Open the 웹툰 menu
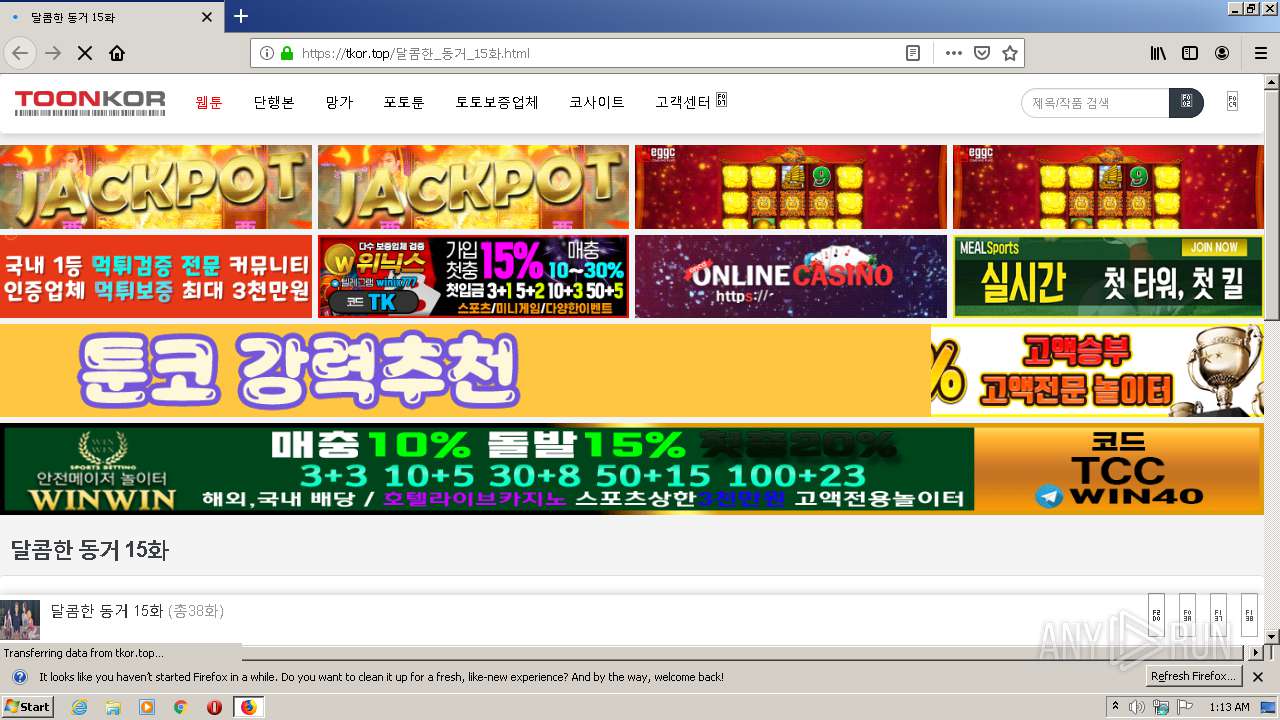Image resolution: width=1280 pixels, height=720 pixels. click(x=209, y=102)
